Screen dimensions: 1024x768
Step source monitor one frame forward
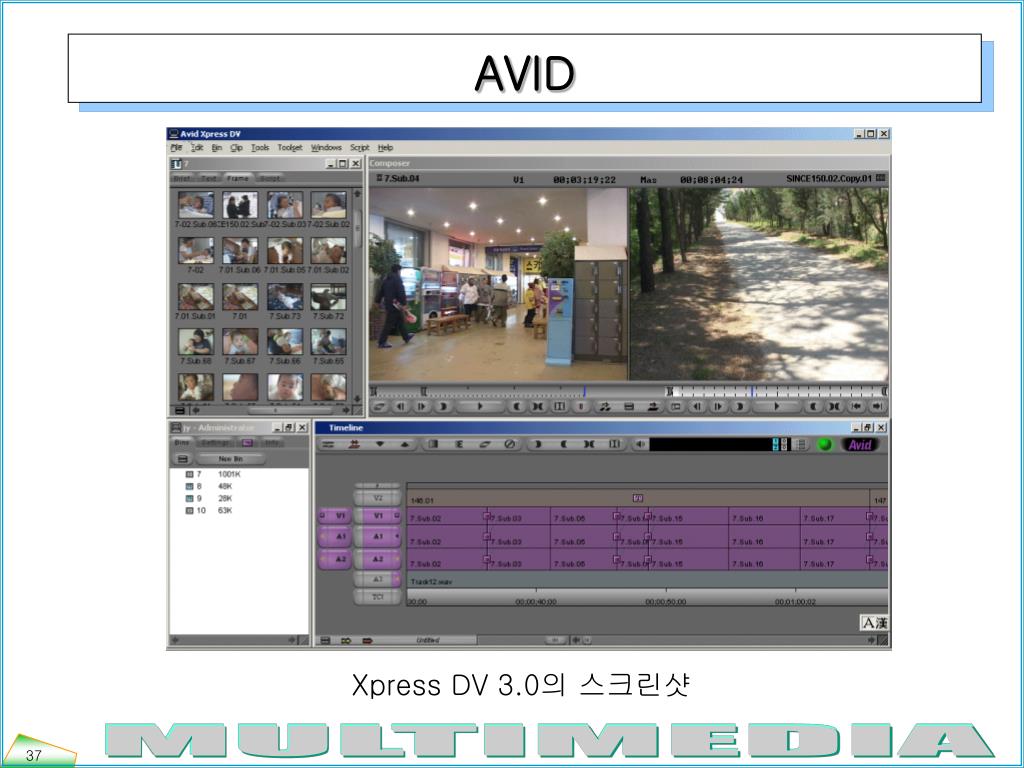(421, 406)
